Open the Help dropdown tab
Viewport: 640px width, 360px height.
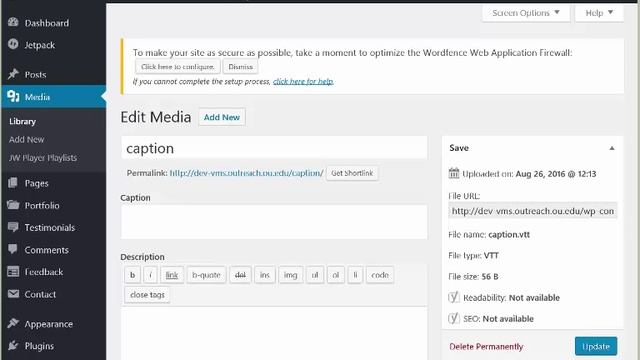click(599, 13)
